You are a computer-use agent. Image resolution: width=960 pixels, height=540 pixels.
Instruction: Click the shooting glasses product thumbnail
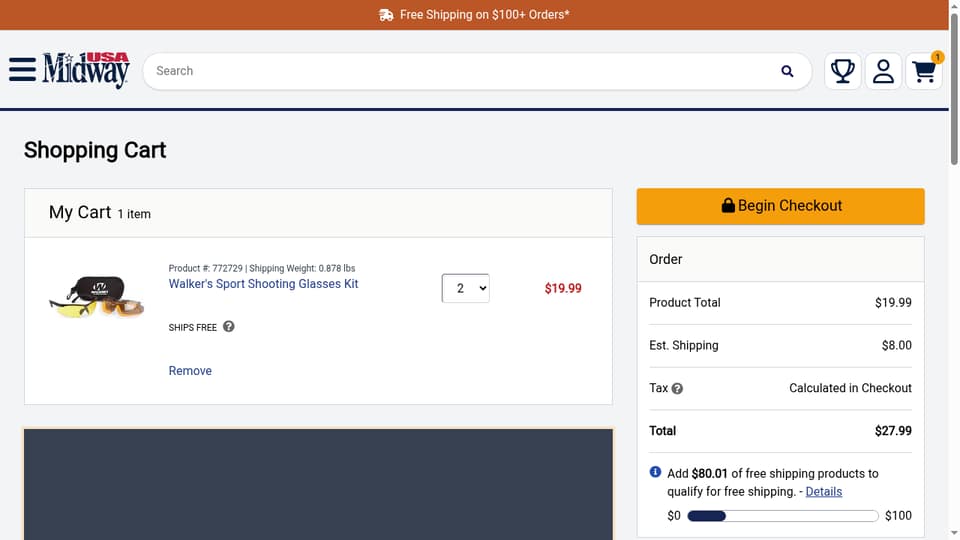click(97, 297)
